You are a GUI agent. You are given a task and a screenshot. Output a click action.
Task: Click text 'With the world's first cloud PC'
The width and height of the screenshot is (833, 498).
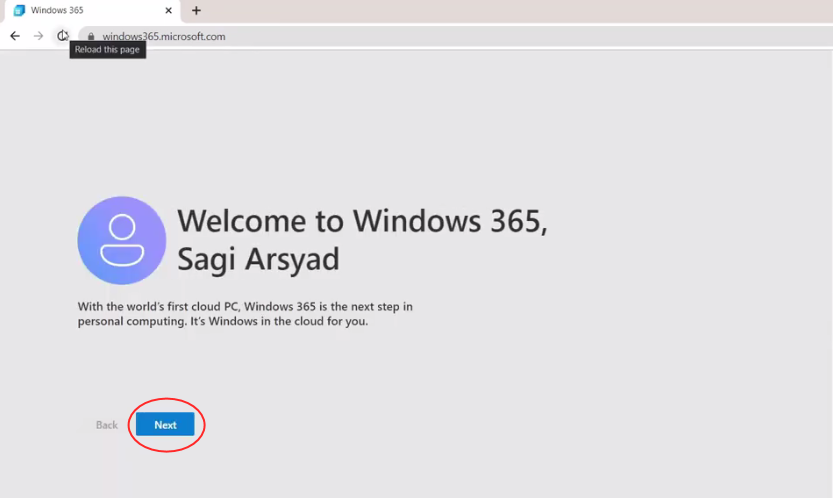(x=159, y=307)
